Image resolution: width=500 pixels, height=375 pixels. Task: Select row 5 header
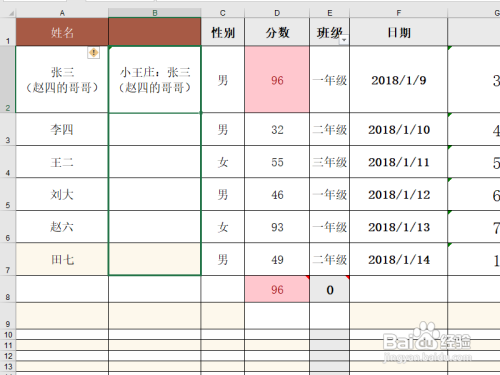click(x=8, y=194)
